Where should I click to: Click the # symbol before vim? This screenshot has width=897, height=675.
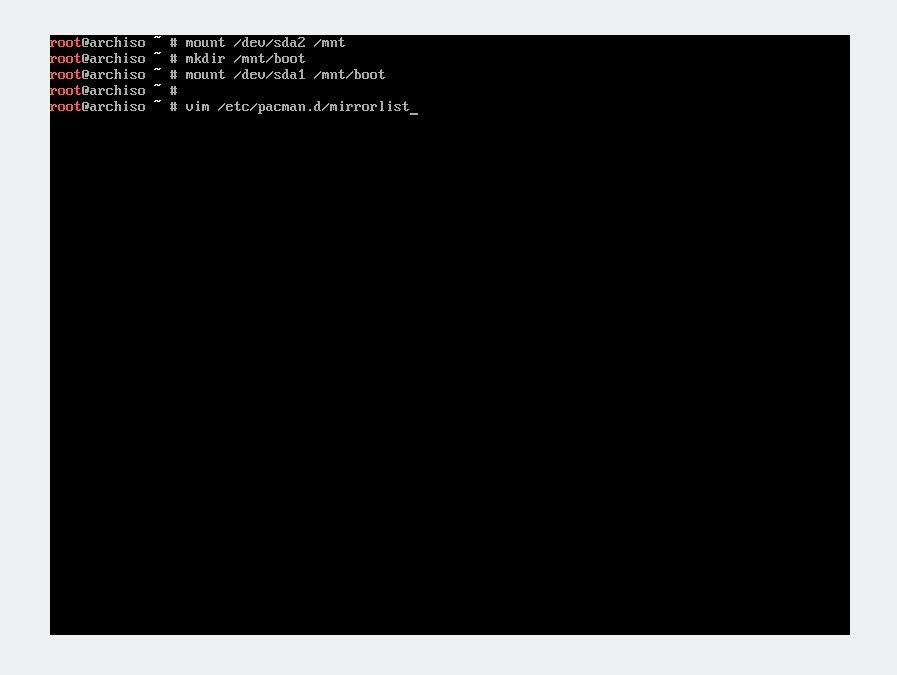point(173,107)
